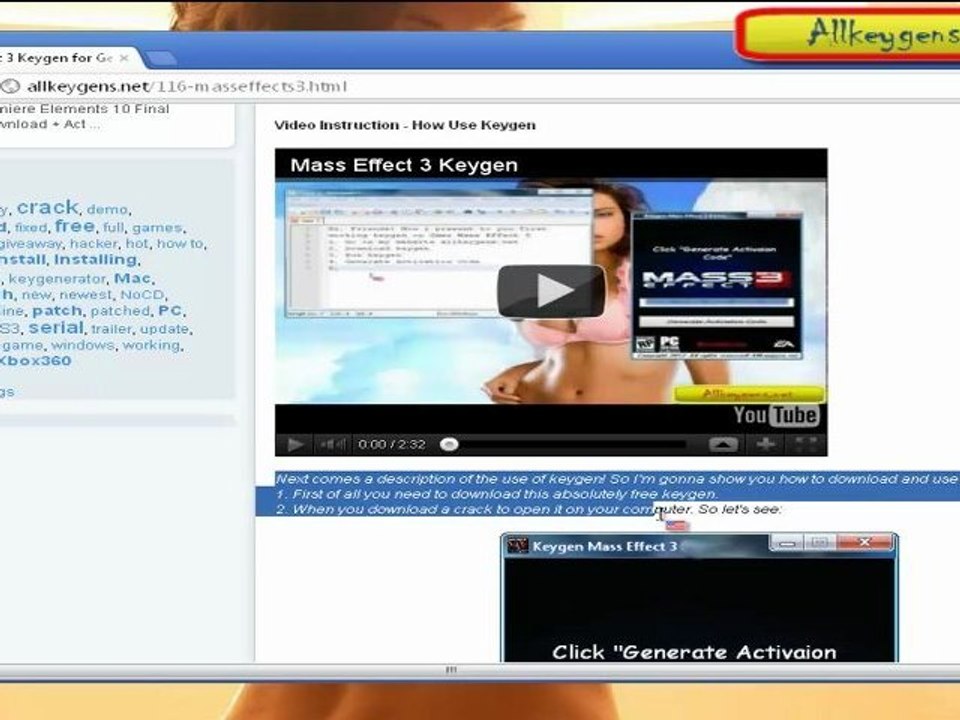Click the 'hot' tag link
Screen dimensions: 960x720
coord(137,244)
